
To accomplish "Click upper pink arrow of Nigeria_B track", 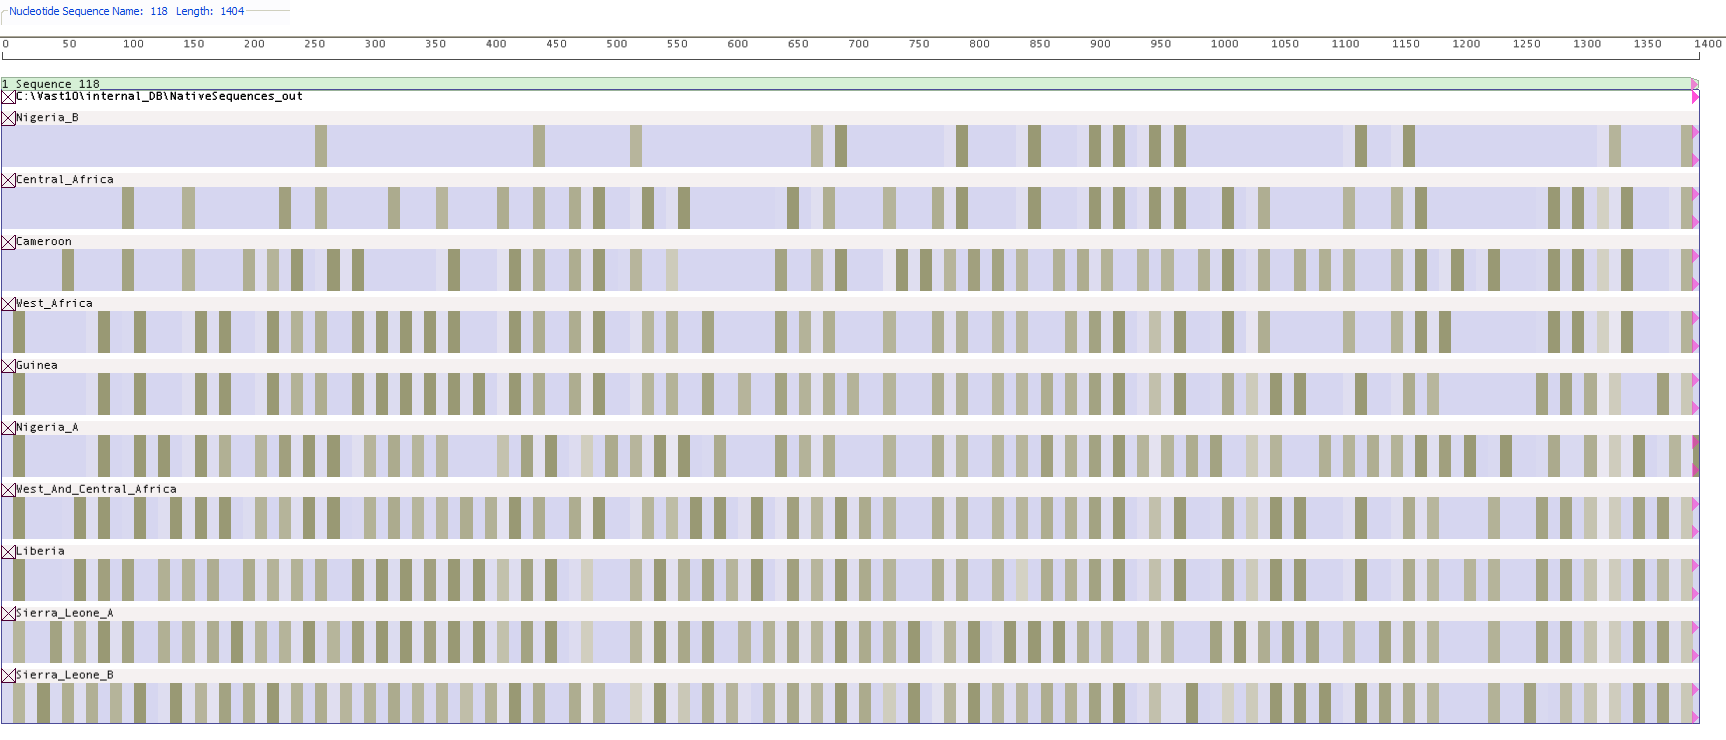I will point(1695,132).
